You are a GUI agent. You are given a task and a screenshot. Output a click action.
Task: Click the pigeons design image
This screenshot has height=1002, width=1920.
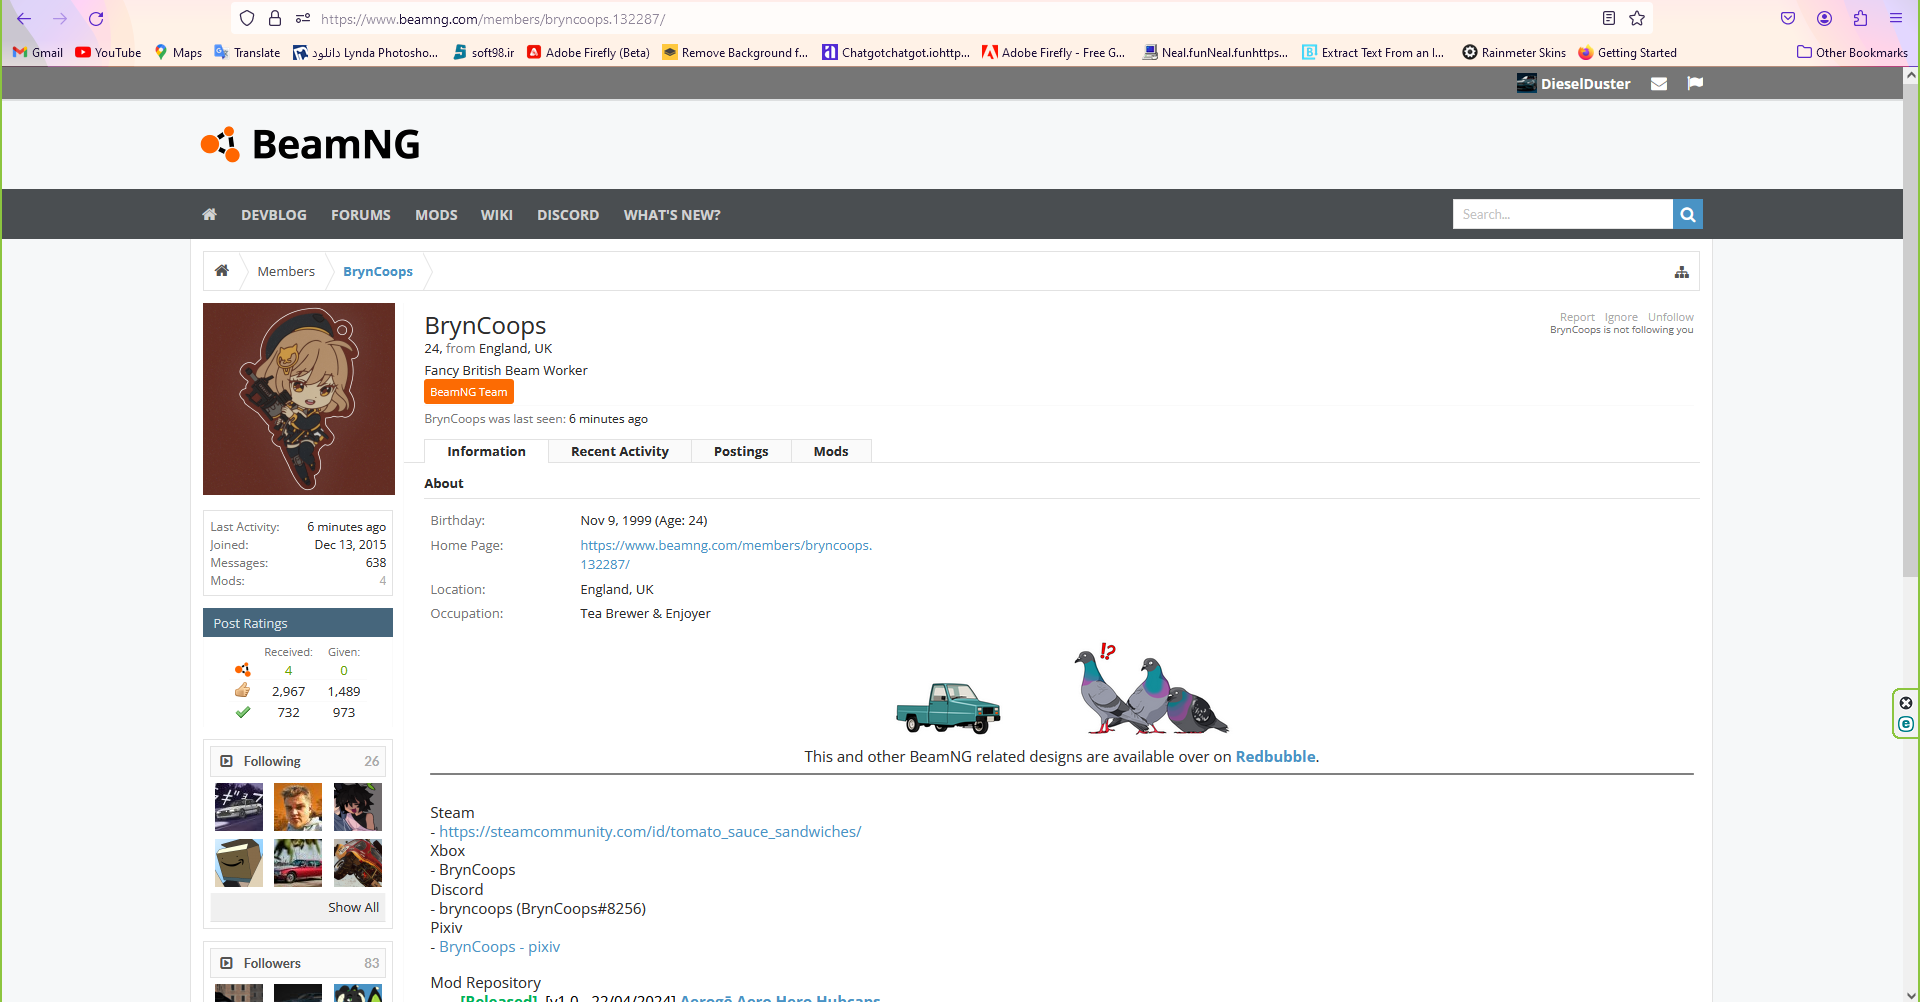[x=1151, y=689]
